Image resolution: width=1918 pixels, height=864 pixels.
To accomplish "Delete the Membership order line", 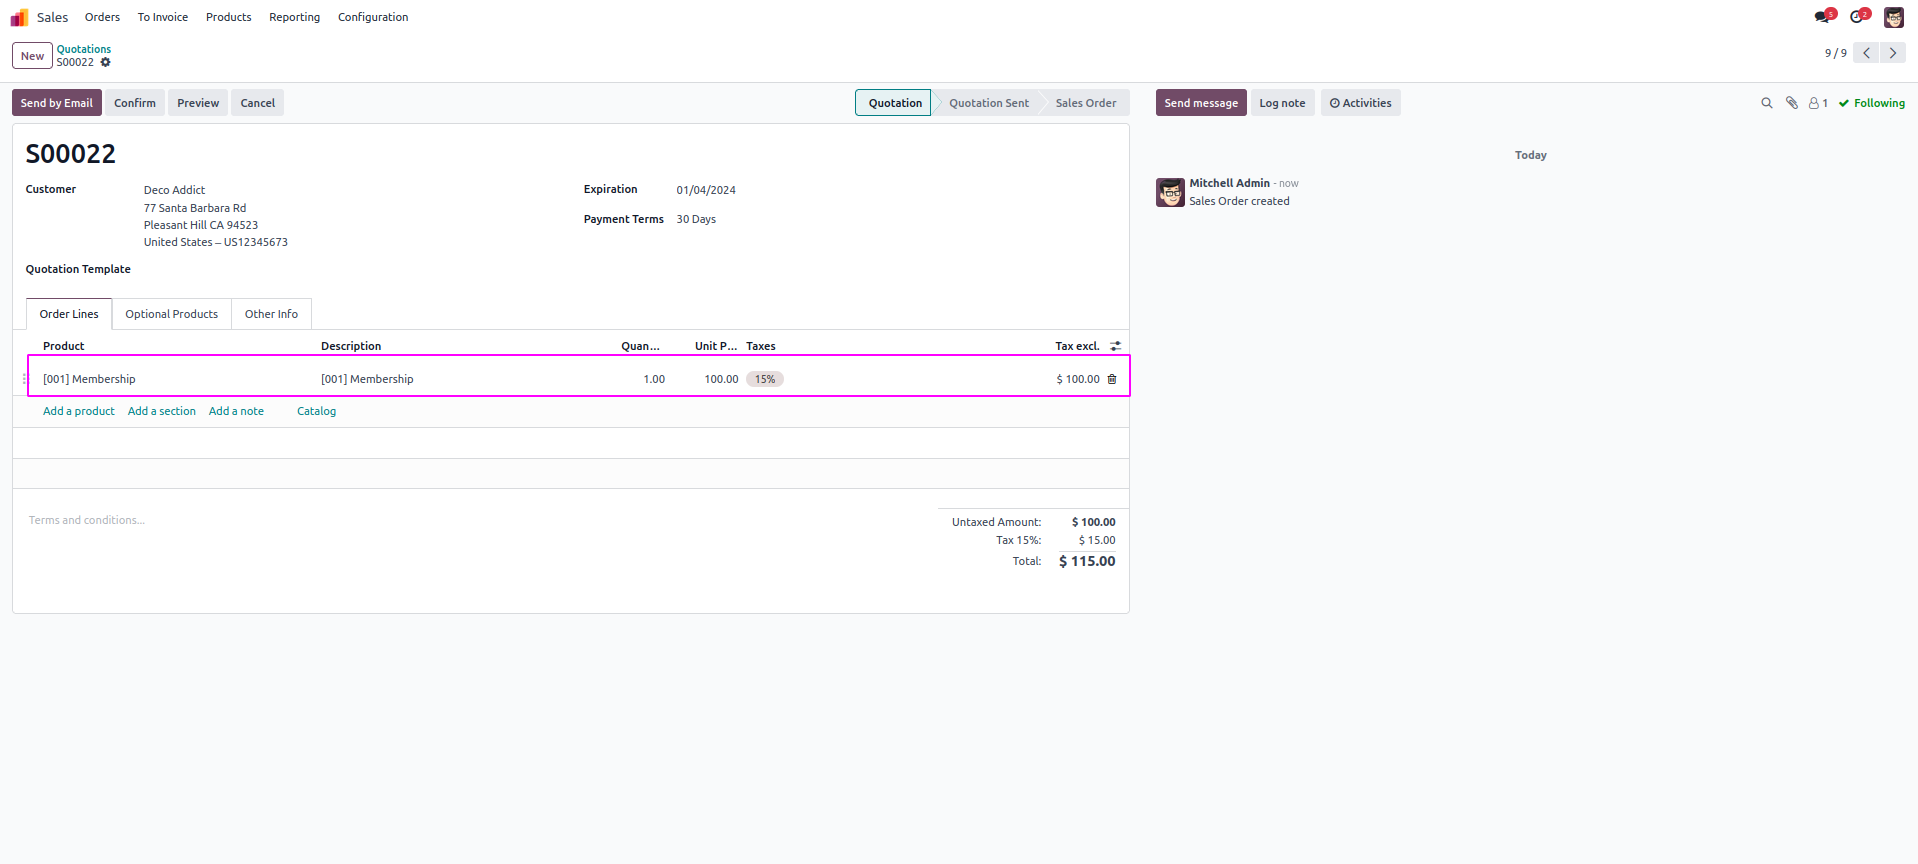I will (1112, 379).
